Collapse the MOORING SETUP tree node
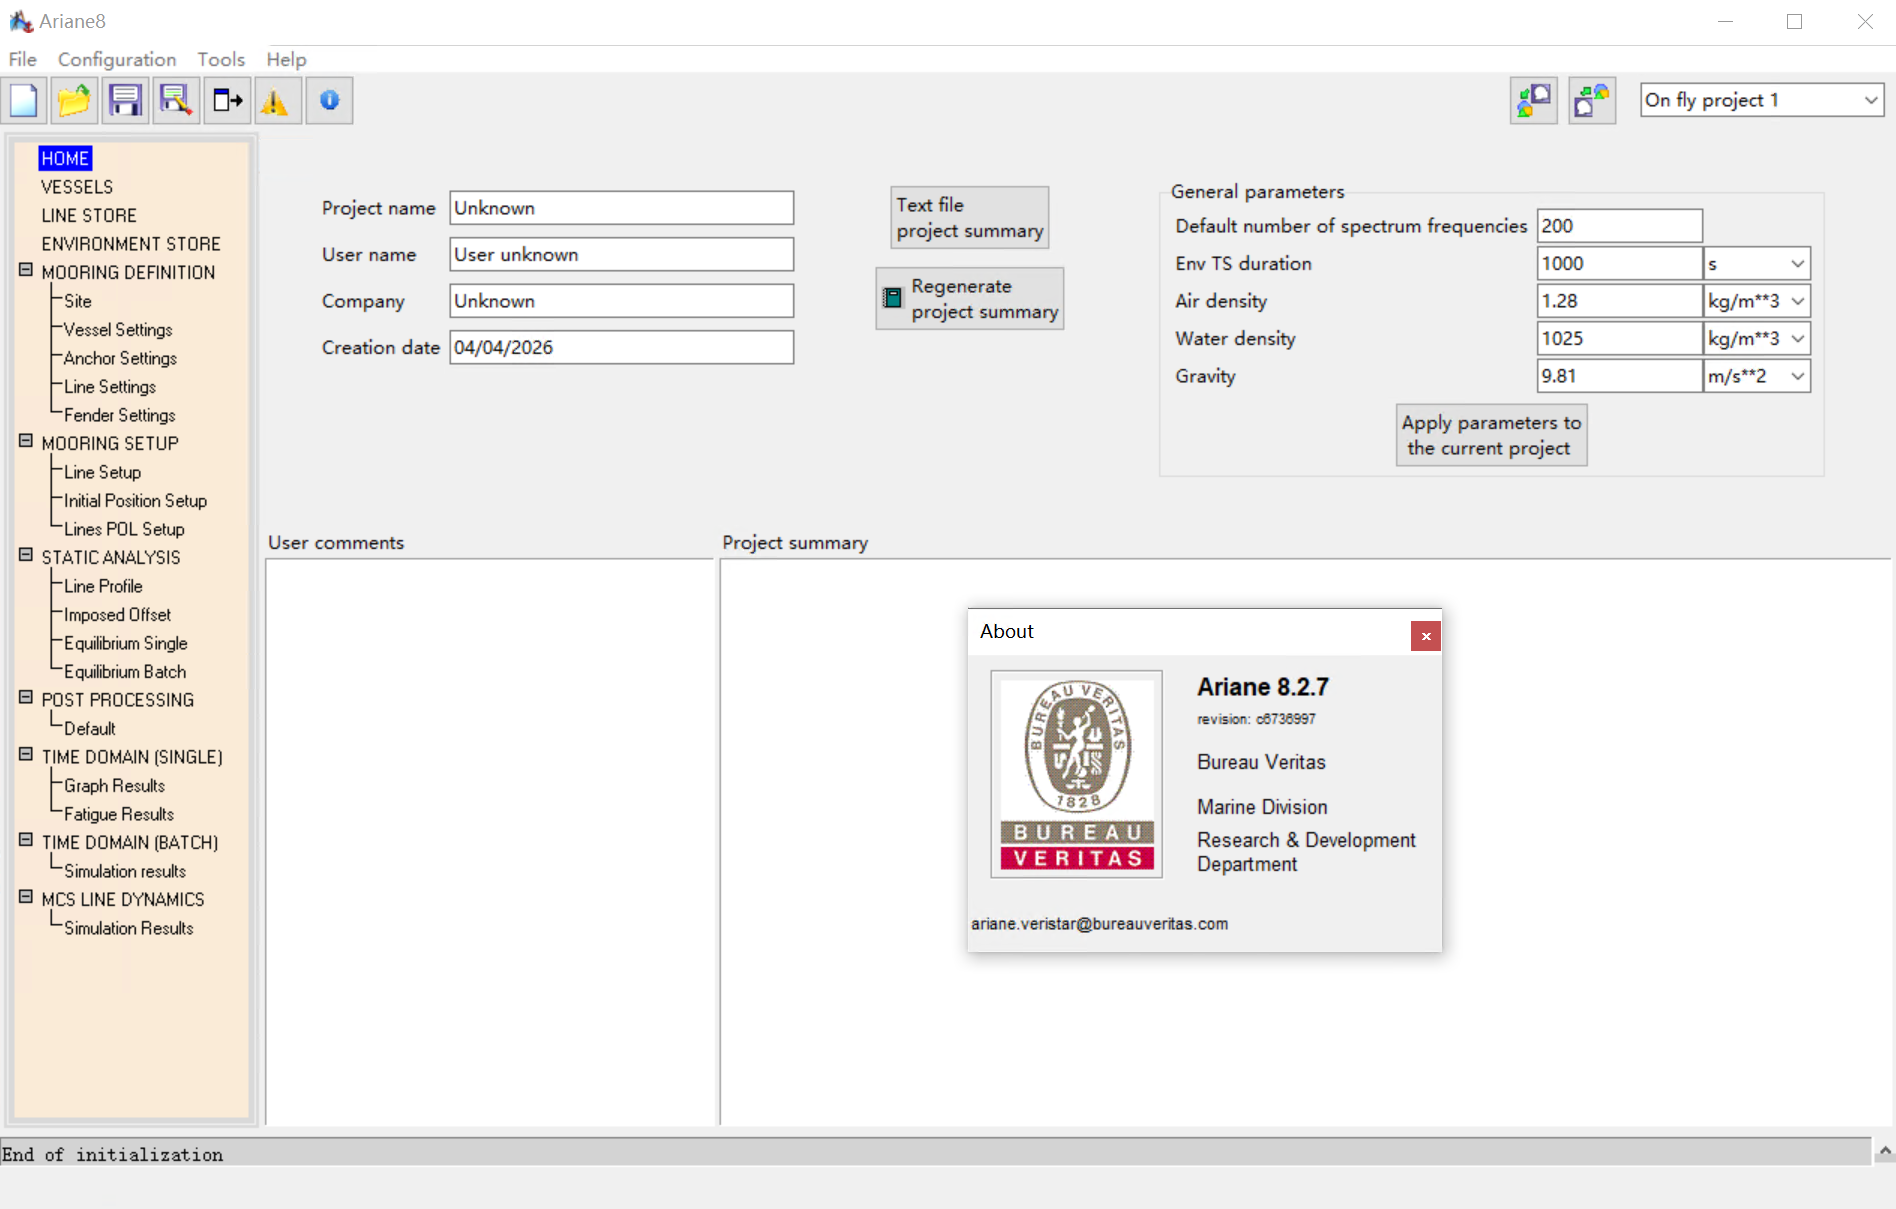This screenshot has height=1209, width=1896. pos(26,441)
